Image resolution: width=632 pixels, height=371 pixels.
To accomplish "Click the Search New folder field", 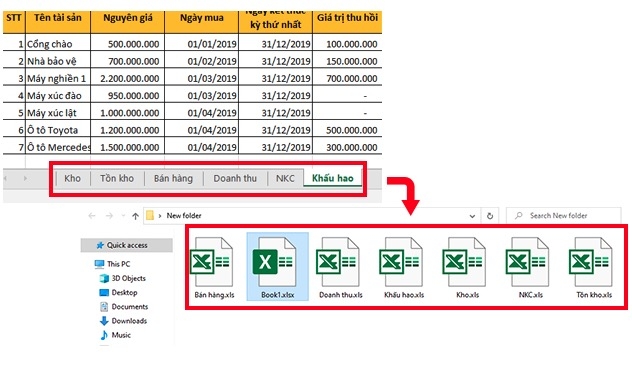I will (563, 216).
